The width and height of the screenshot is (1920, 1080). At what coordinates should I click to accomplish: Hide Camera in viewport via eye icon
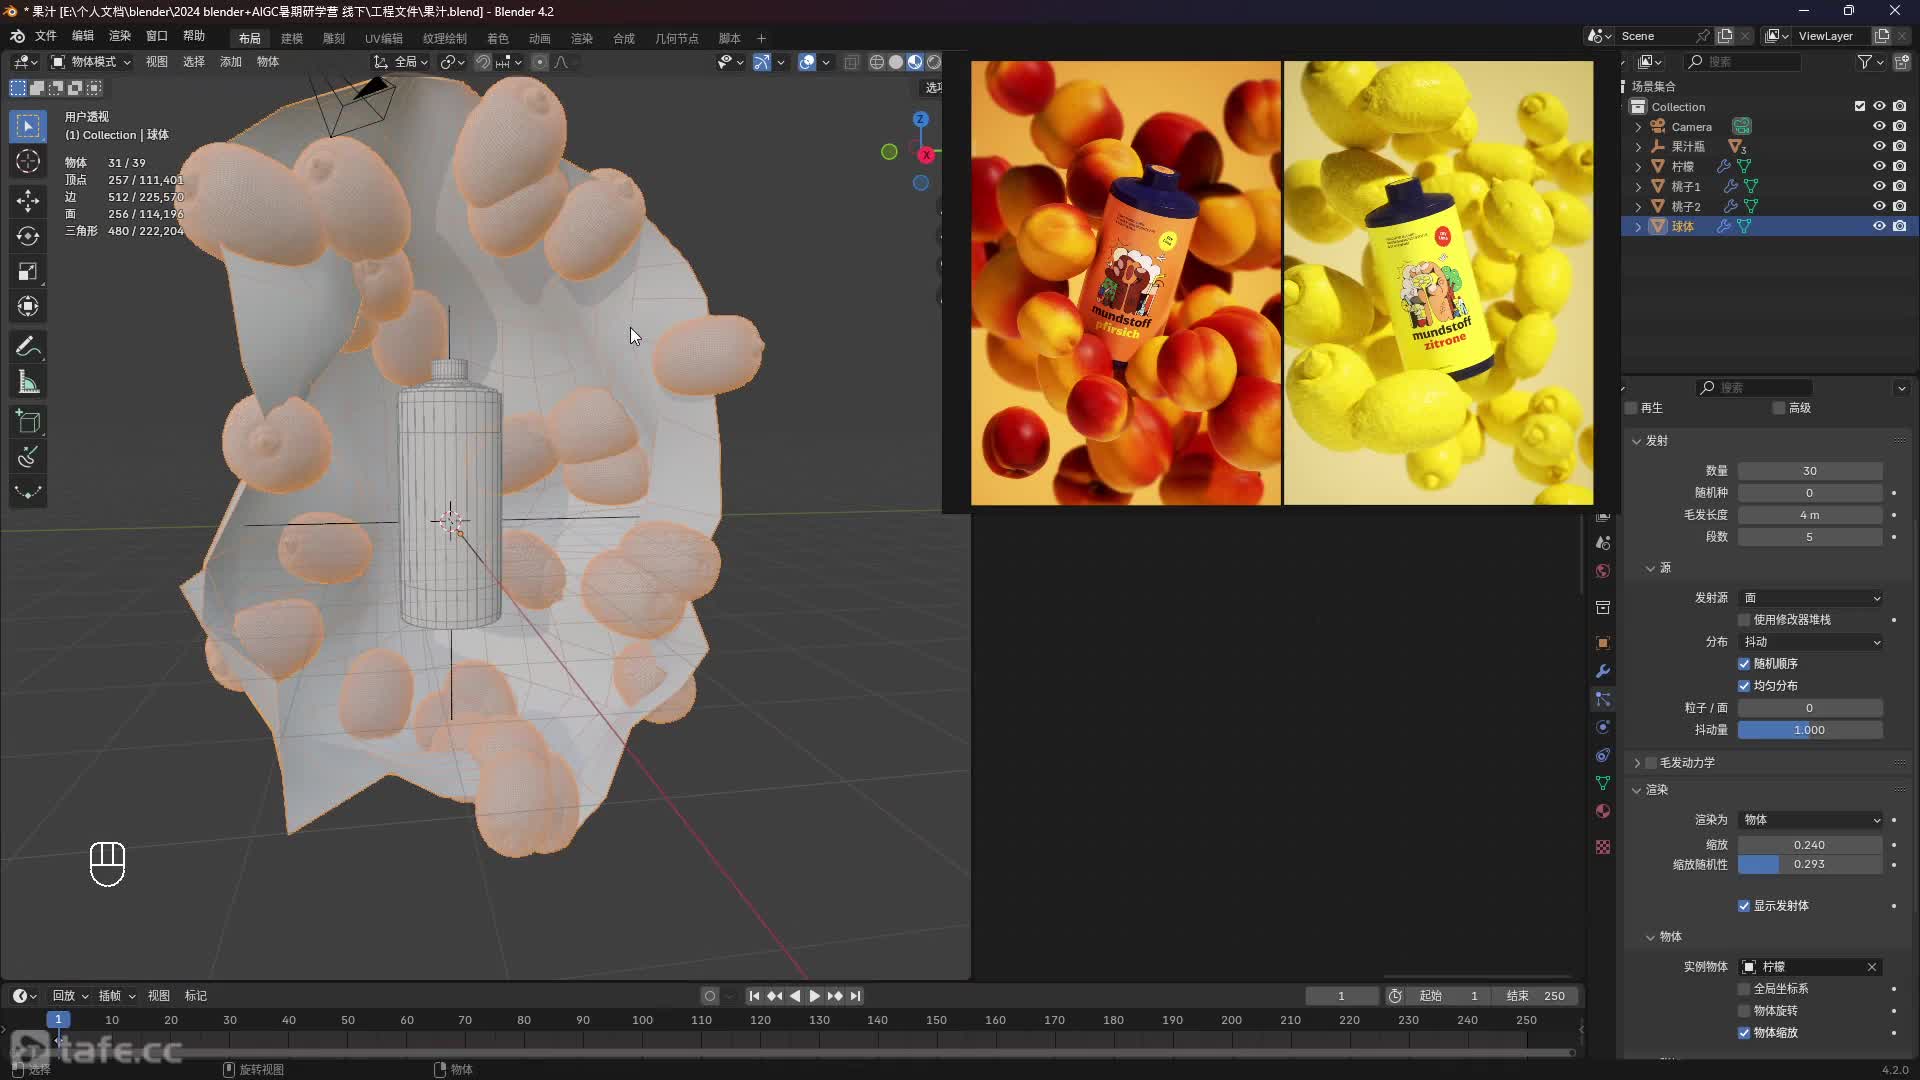point(1879,126)
